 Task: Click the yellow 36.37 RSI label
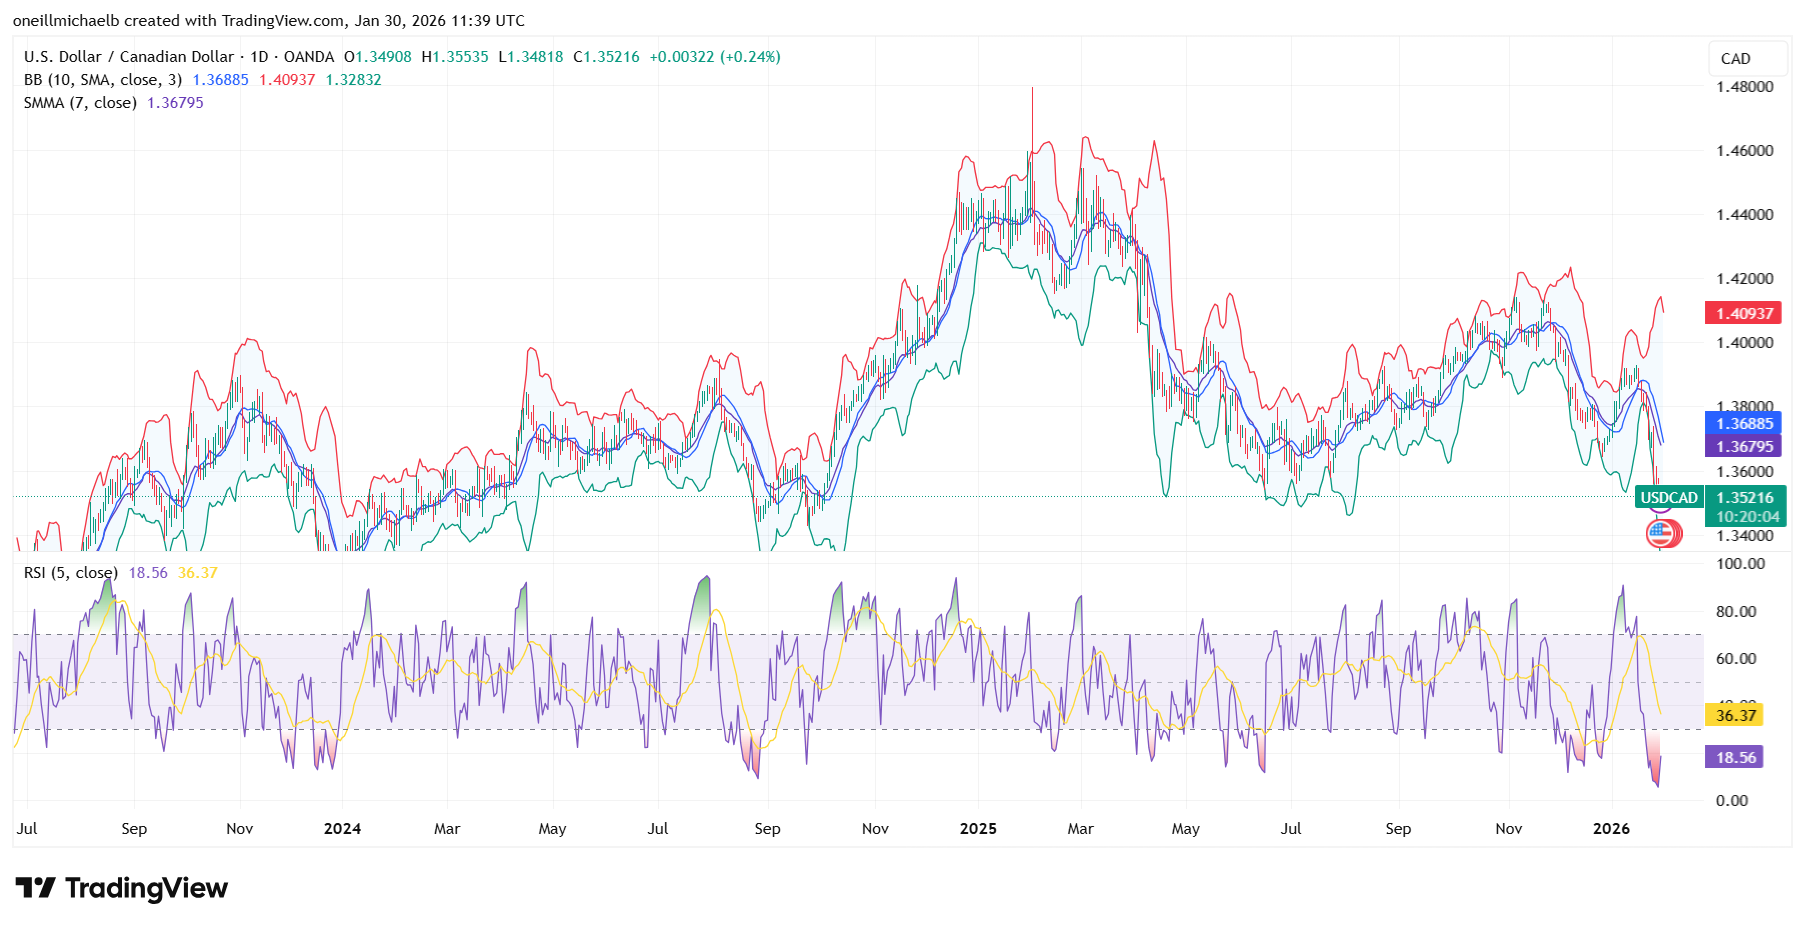(1734, 715)
